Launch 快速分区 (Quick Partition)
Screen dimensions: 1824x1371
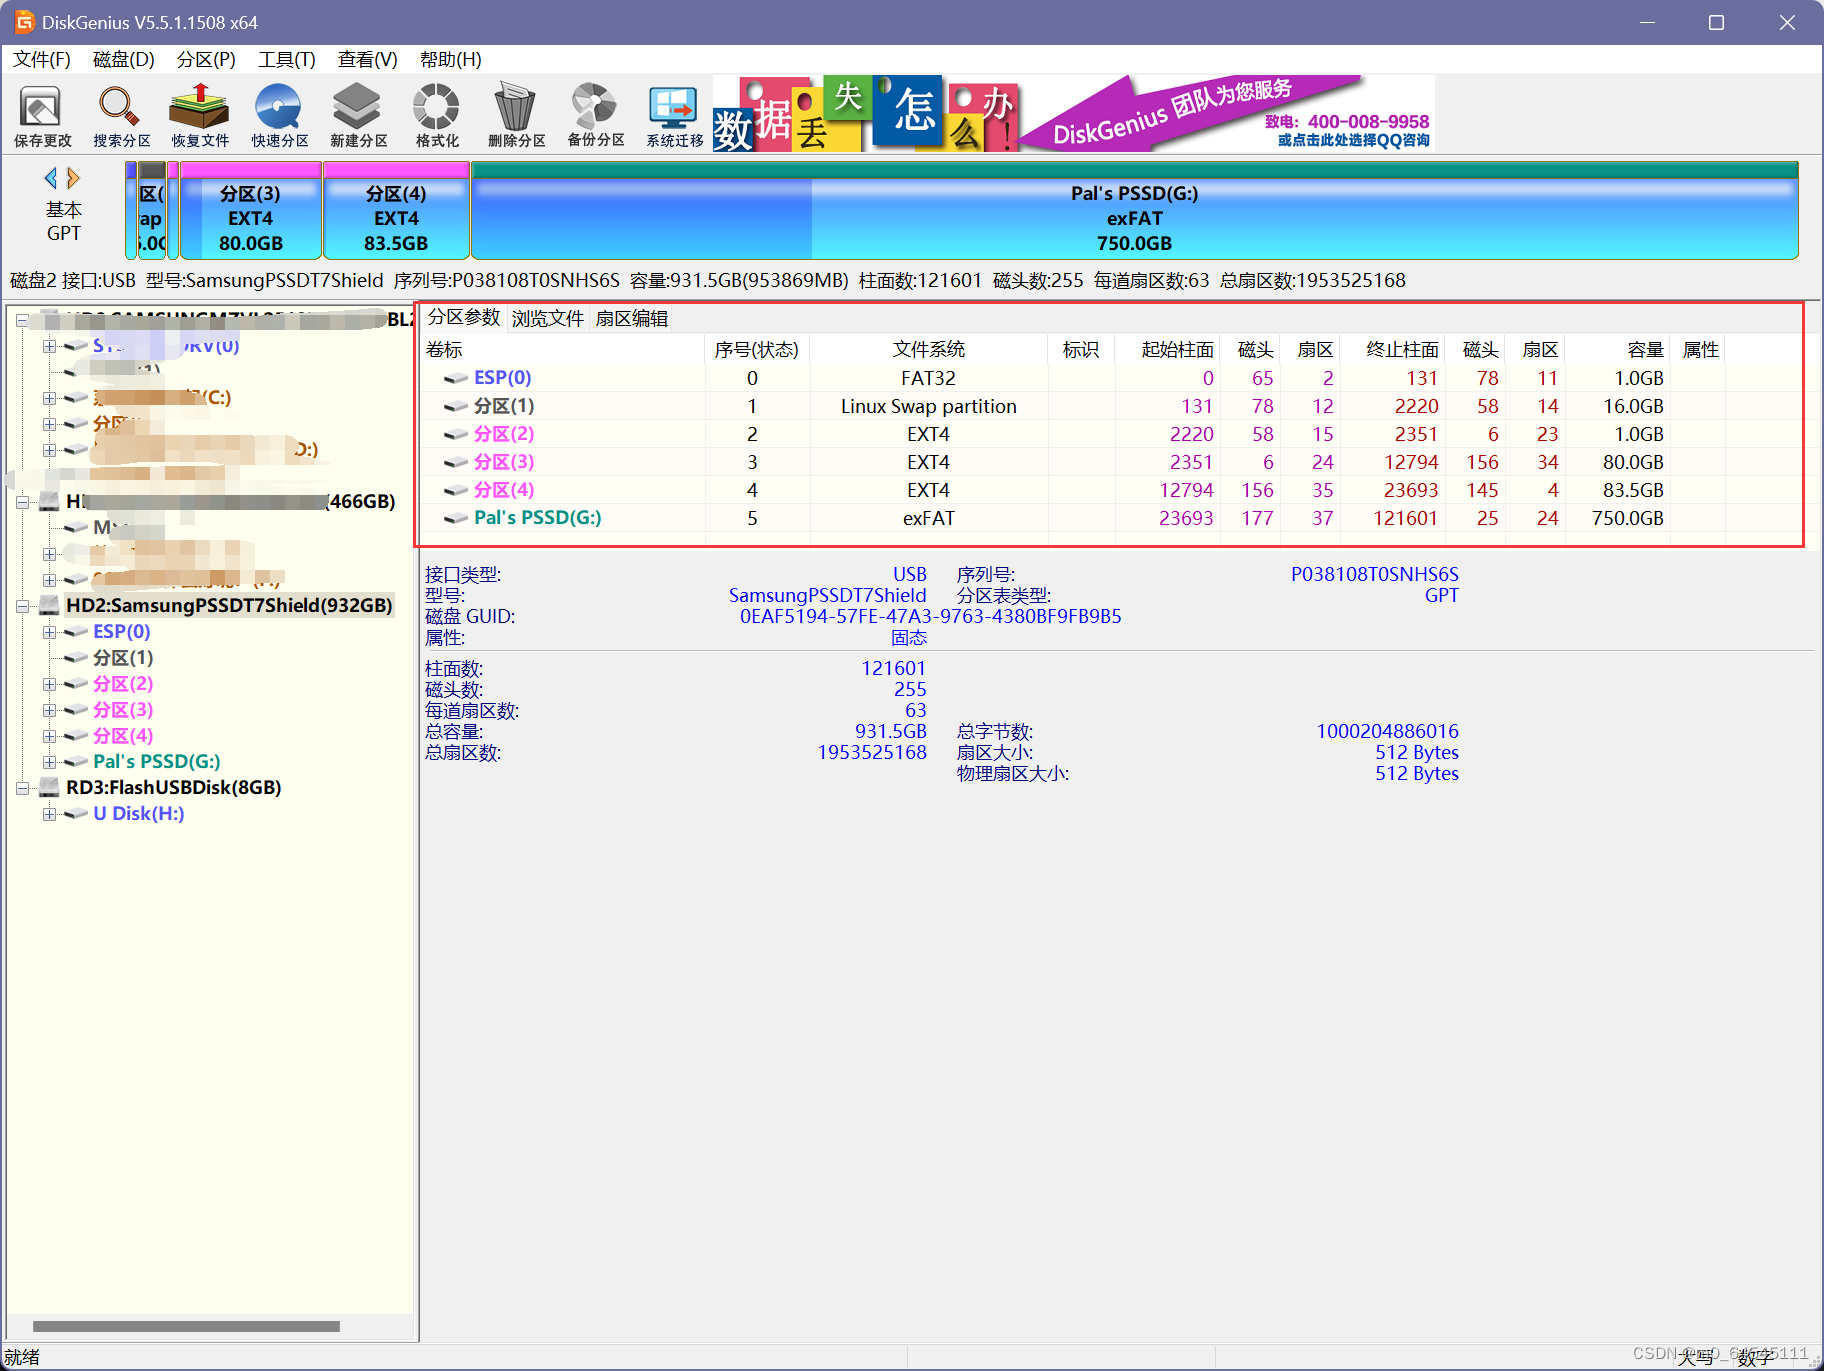pos(279,113)
